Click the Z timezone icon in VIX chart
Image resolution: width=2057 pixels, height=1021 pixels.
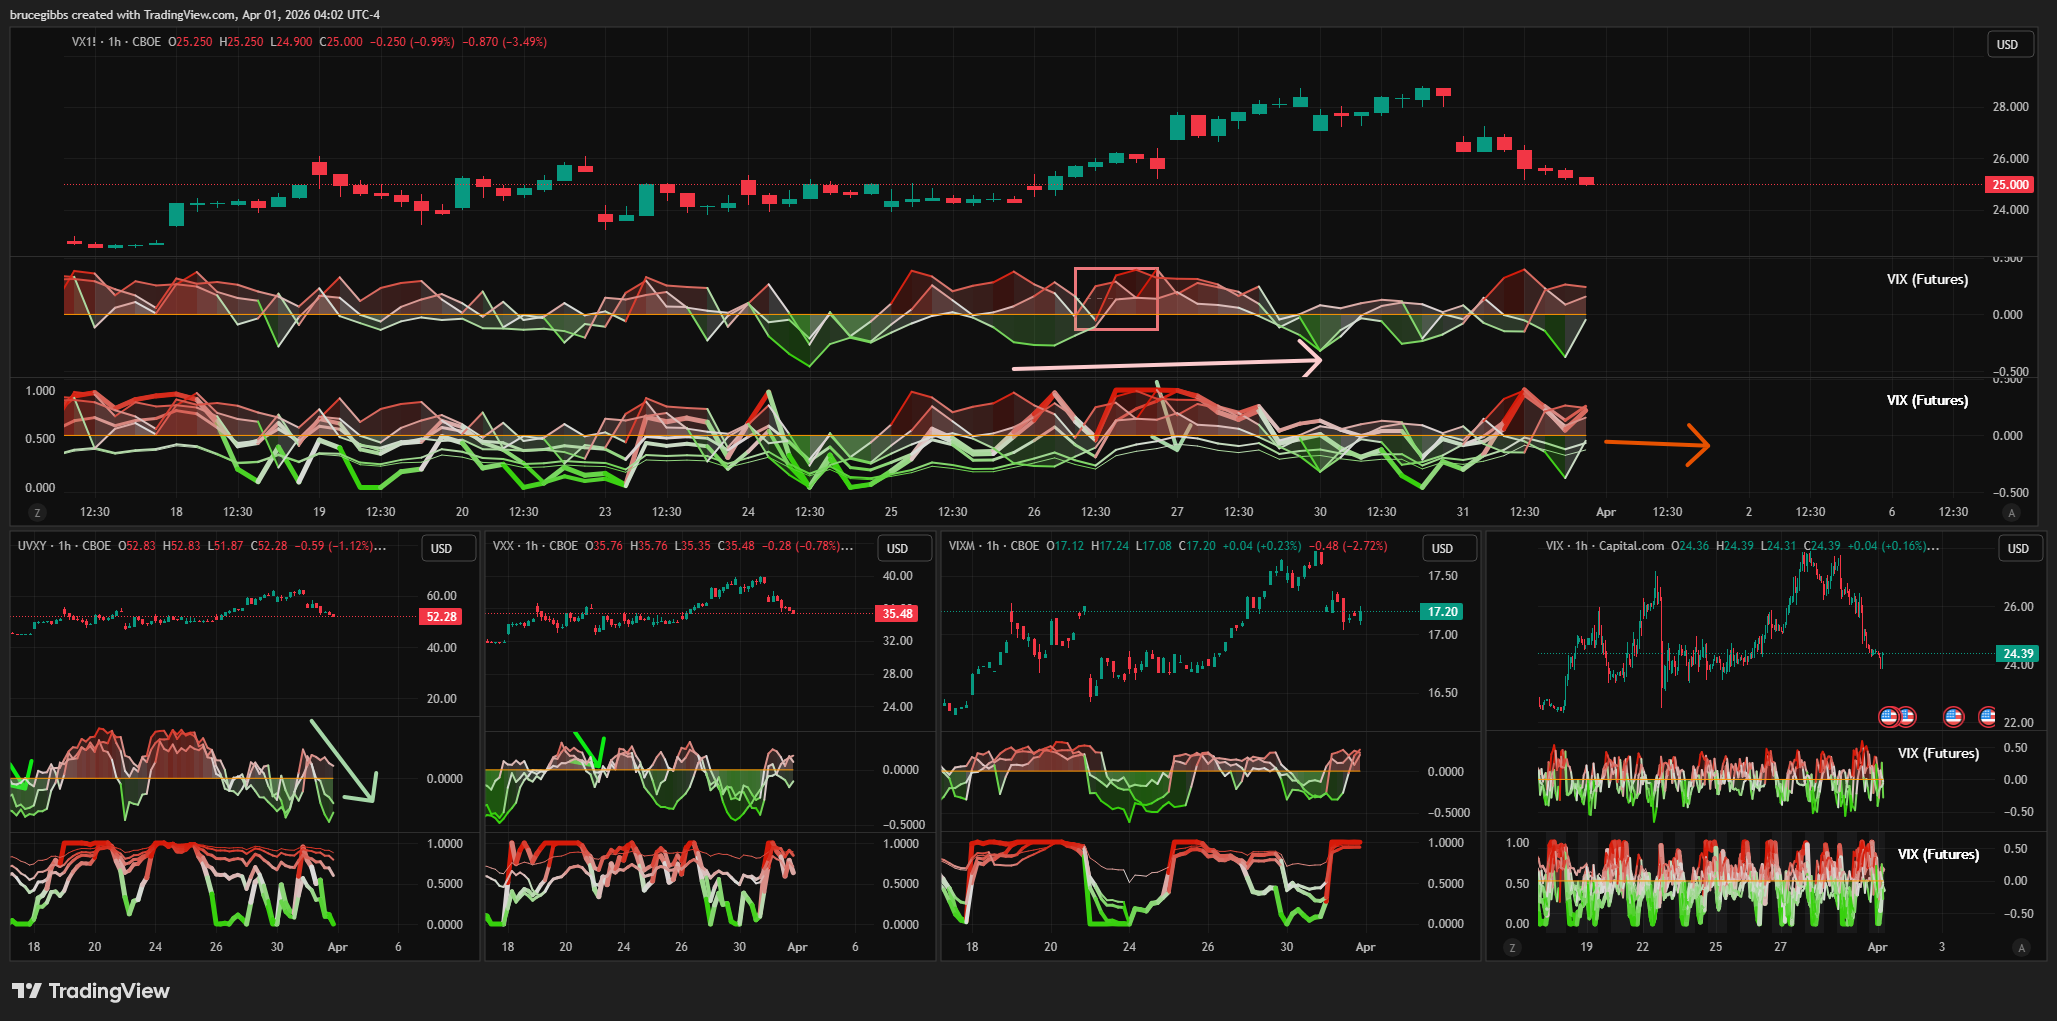pos(1512,948)
